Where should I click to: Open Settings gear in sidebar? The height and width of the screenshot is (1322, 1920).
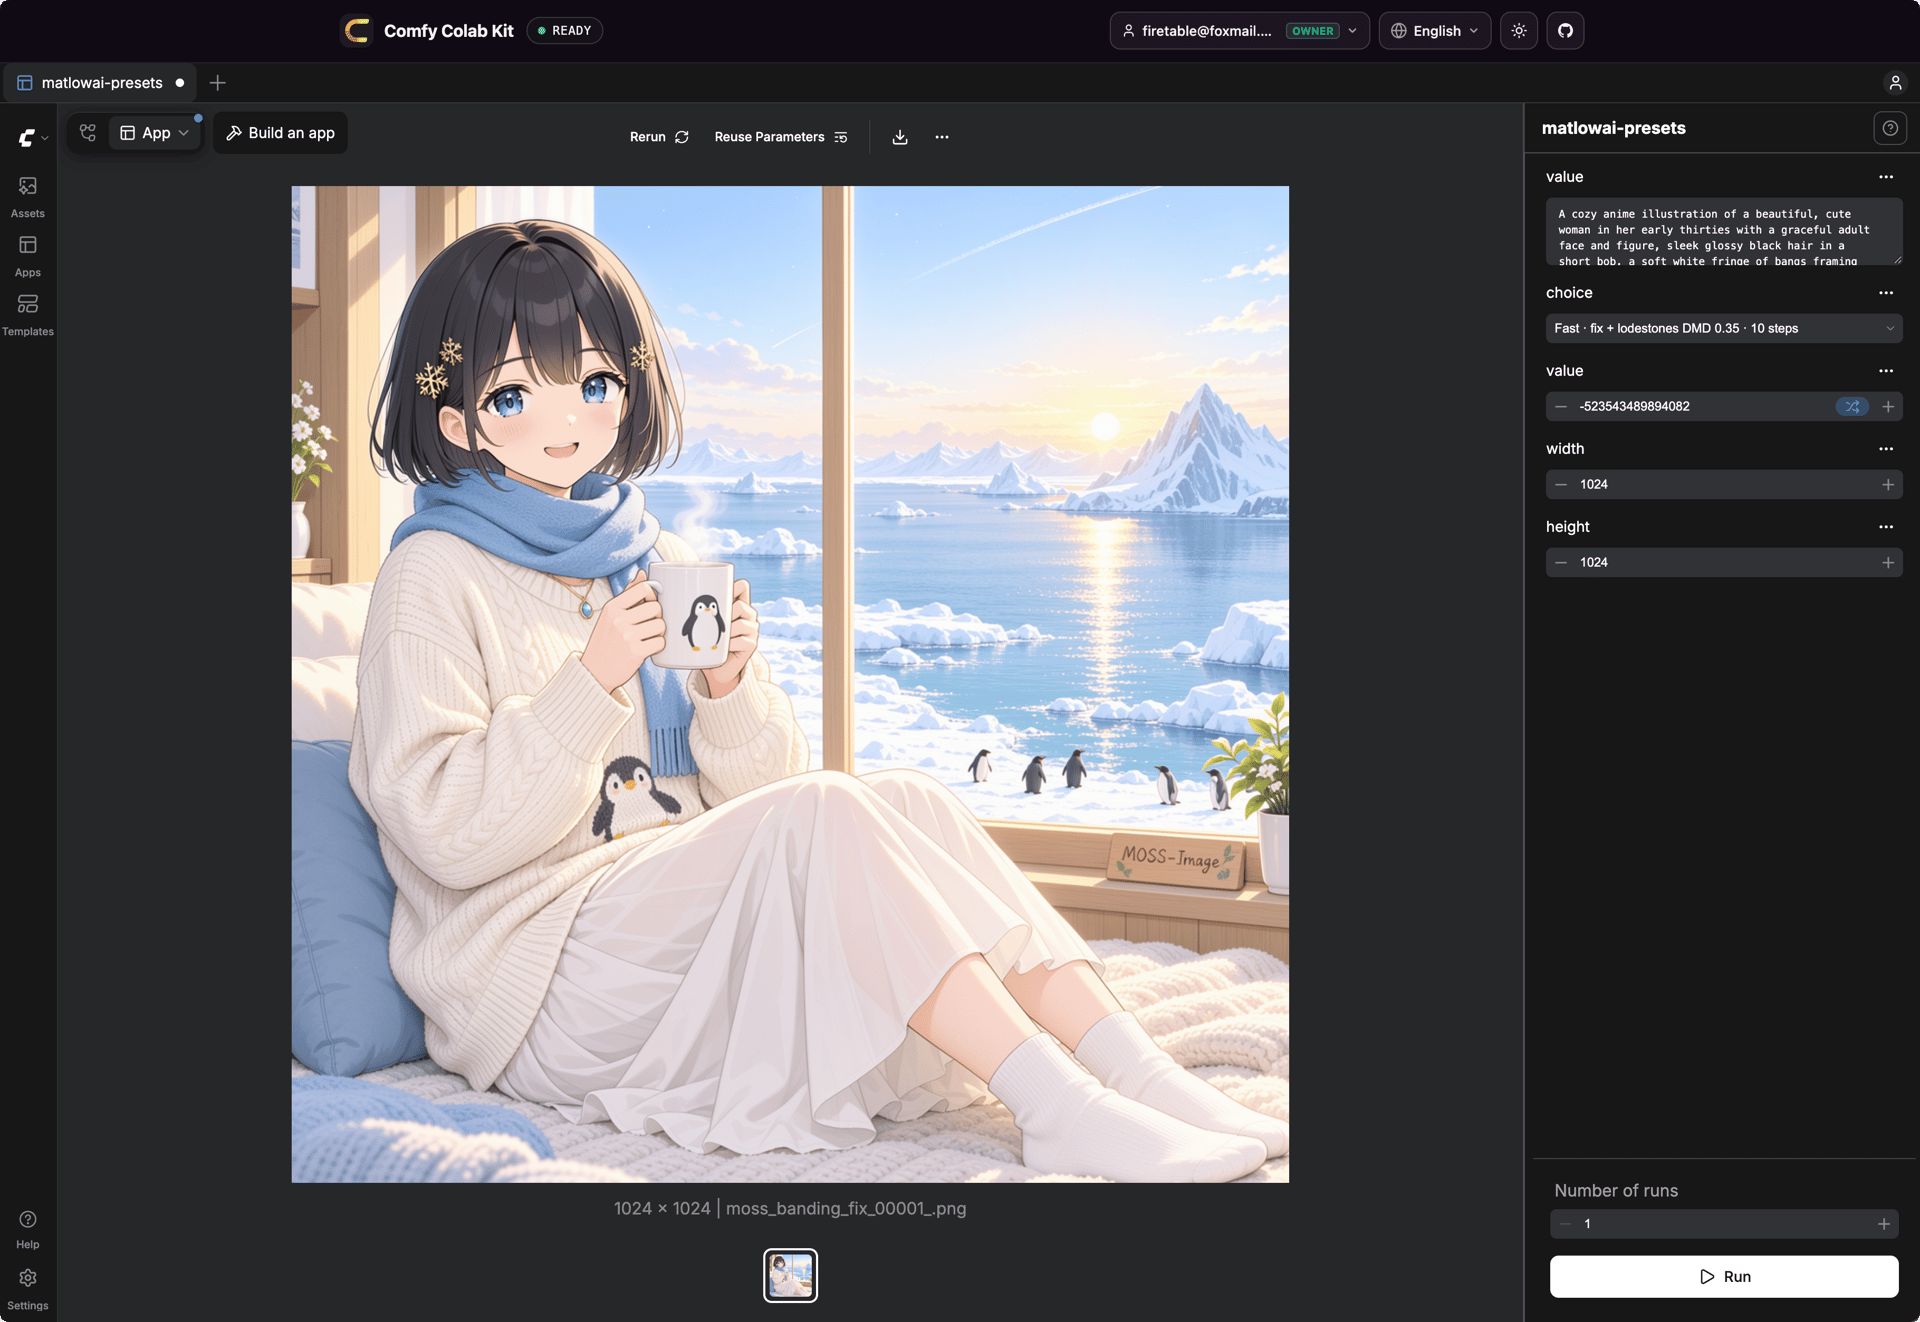click(x=28, y=1289)
